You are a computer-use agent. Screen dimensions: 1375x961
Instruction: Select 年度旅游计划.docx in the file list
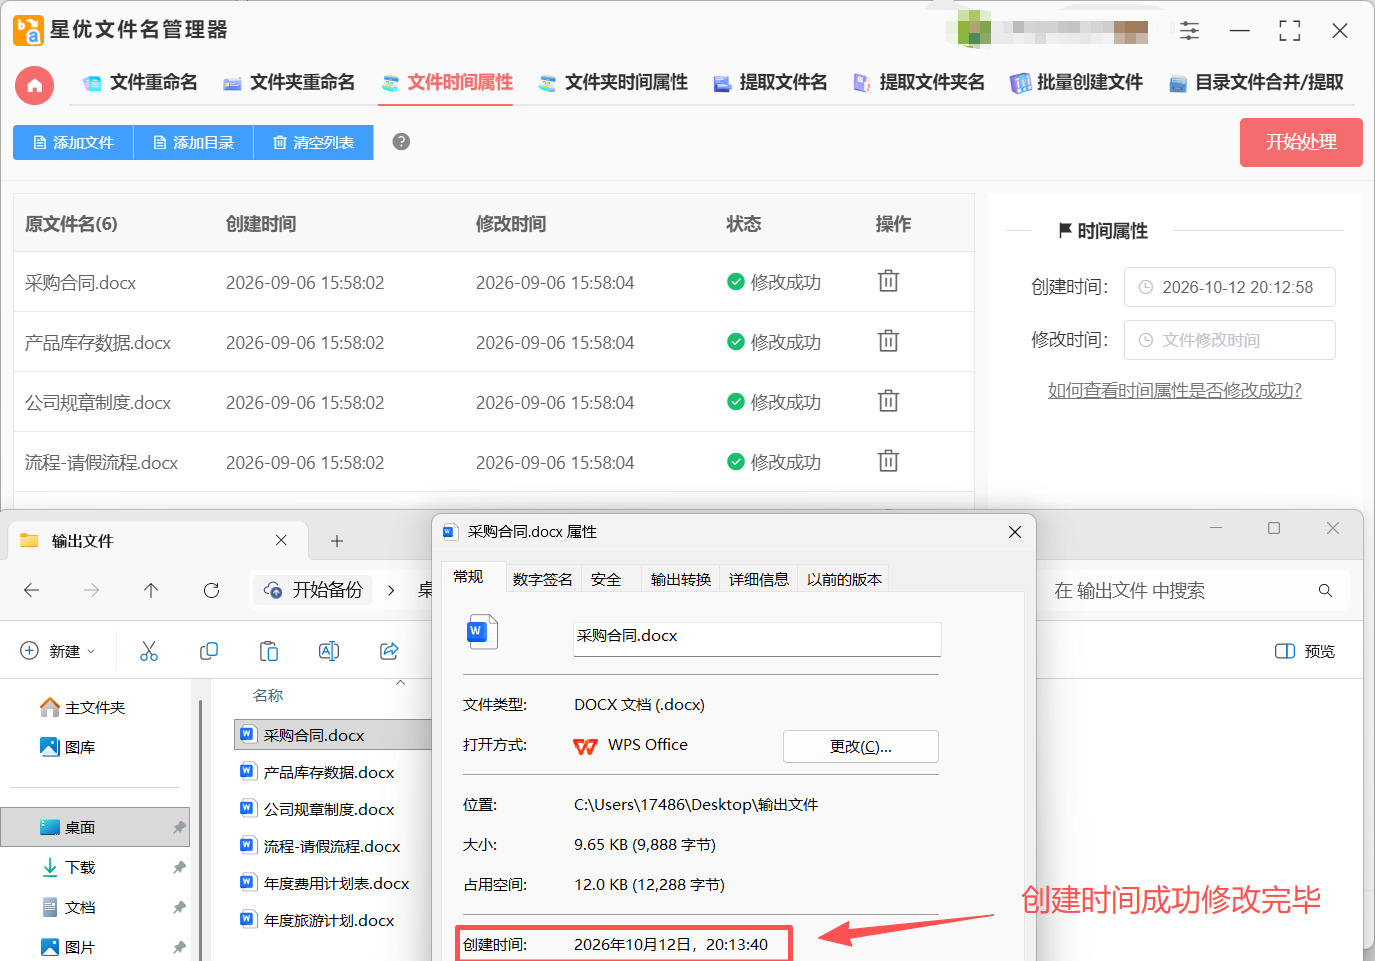pyautogui.click(x=328, y=920)
